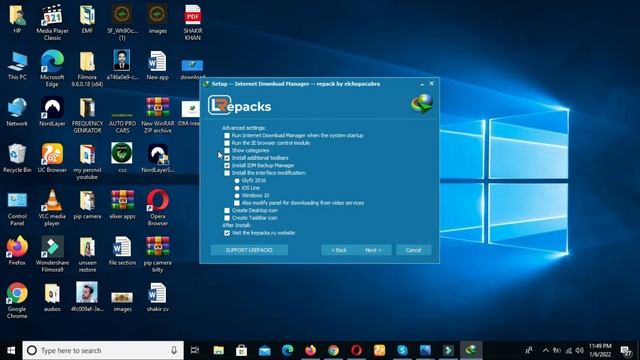
Task: Select UC Browser desktop shortcut
Action: pos(52,158)
